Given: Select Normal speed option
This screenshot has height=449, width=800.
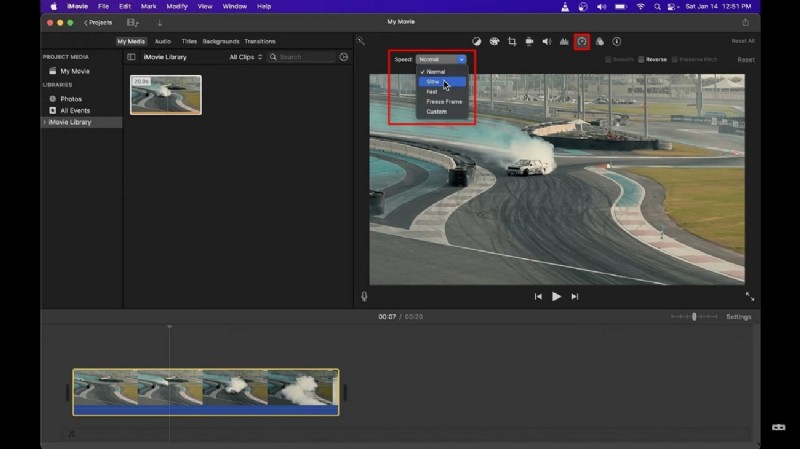Looking at the screenshot, I should tap(442, 72).
